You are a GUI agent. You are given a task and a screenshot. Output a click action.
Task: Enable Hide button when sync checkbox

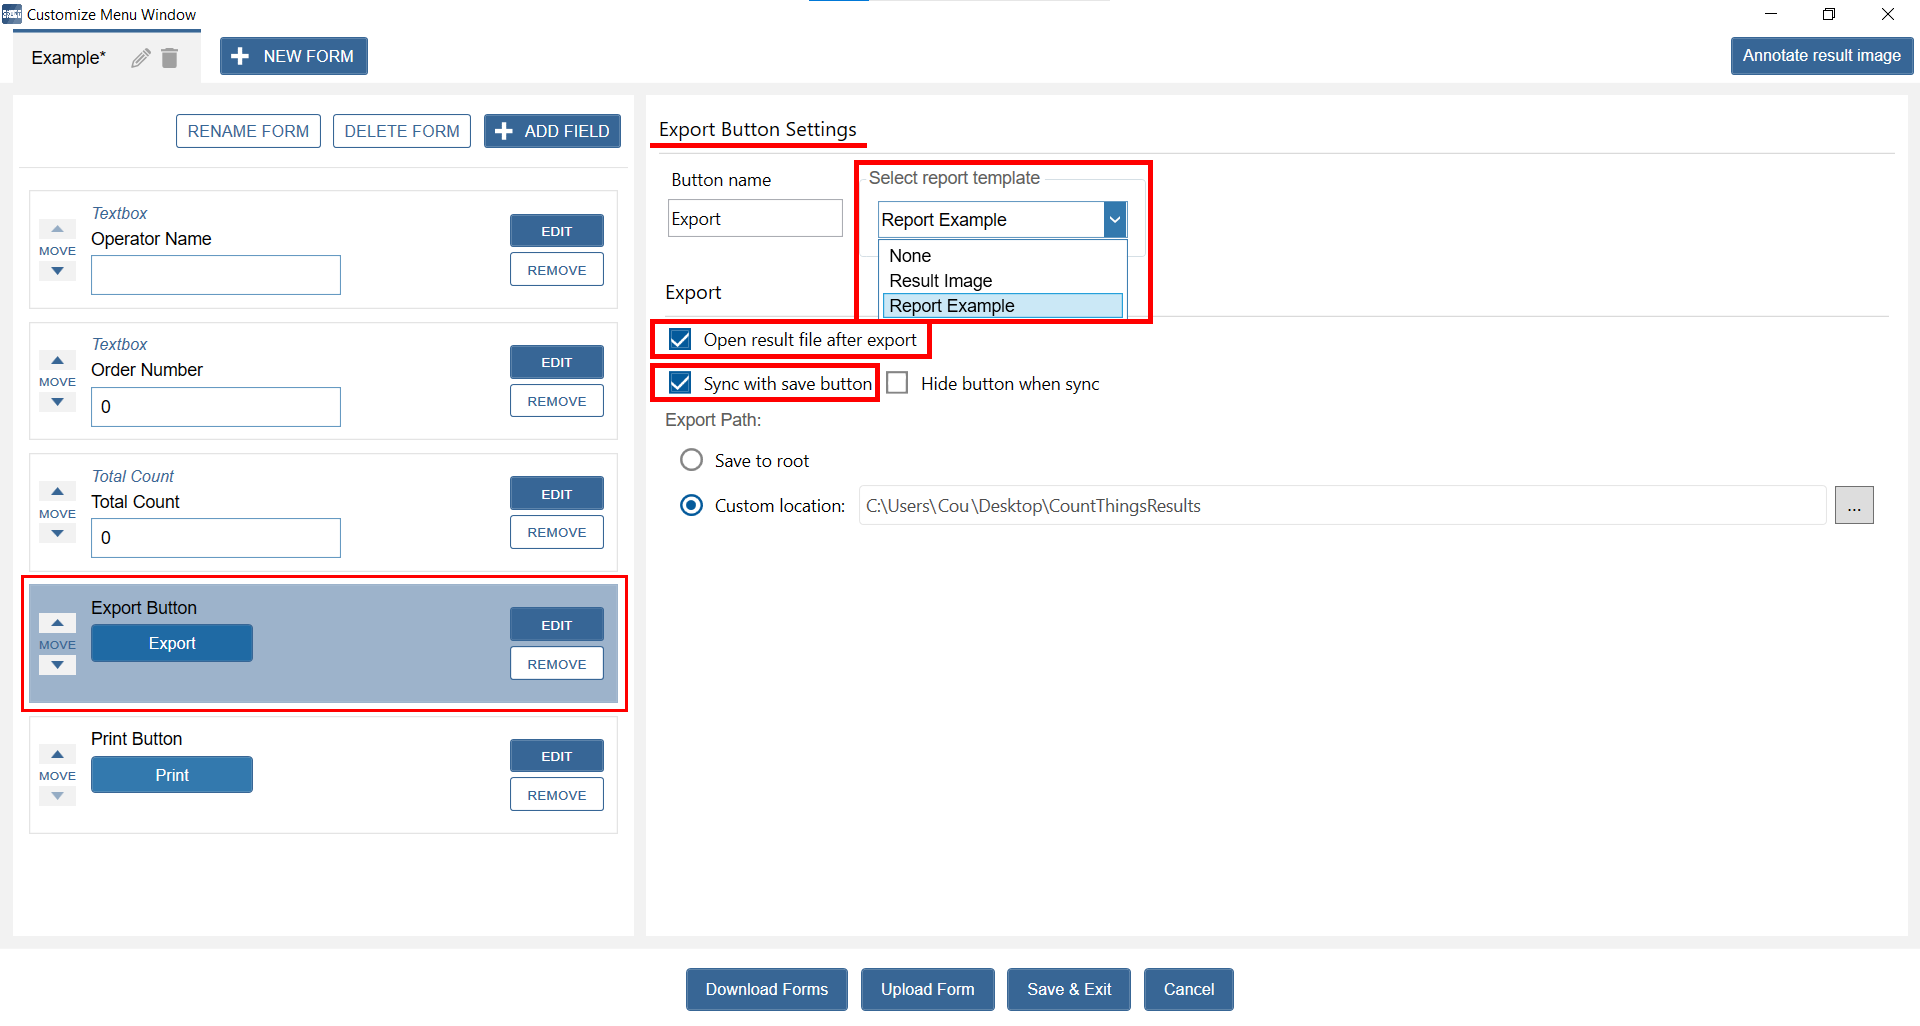(x=898, y=383)
